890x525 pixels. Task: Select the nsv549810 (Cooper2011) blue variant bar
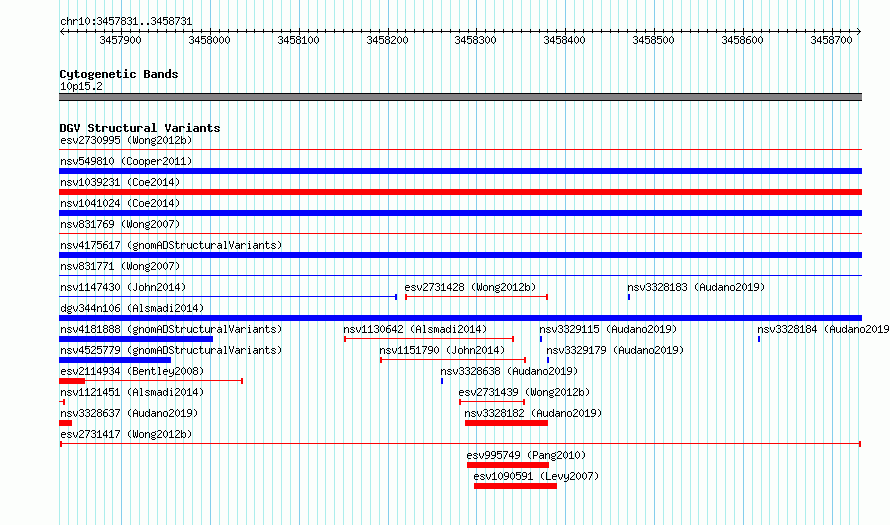(x=460, y=171)
